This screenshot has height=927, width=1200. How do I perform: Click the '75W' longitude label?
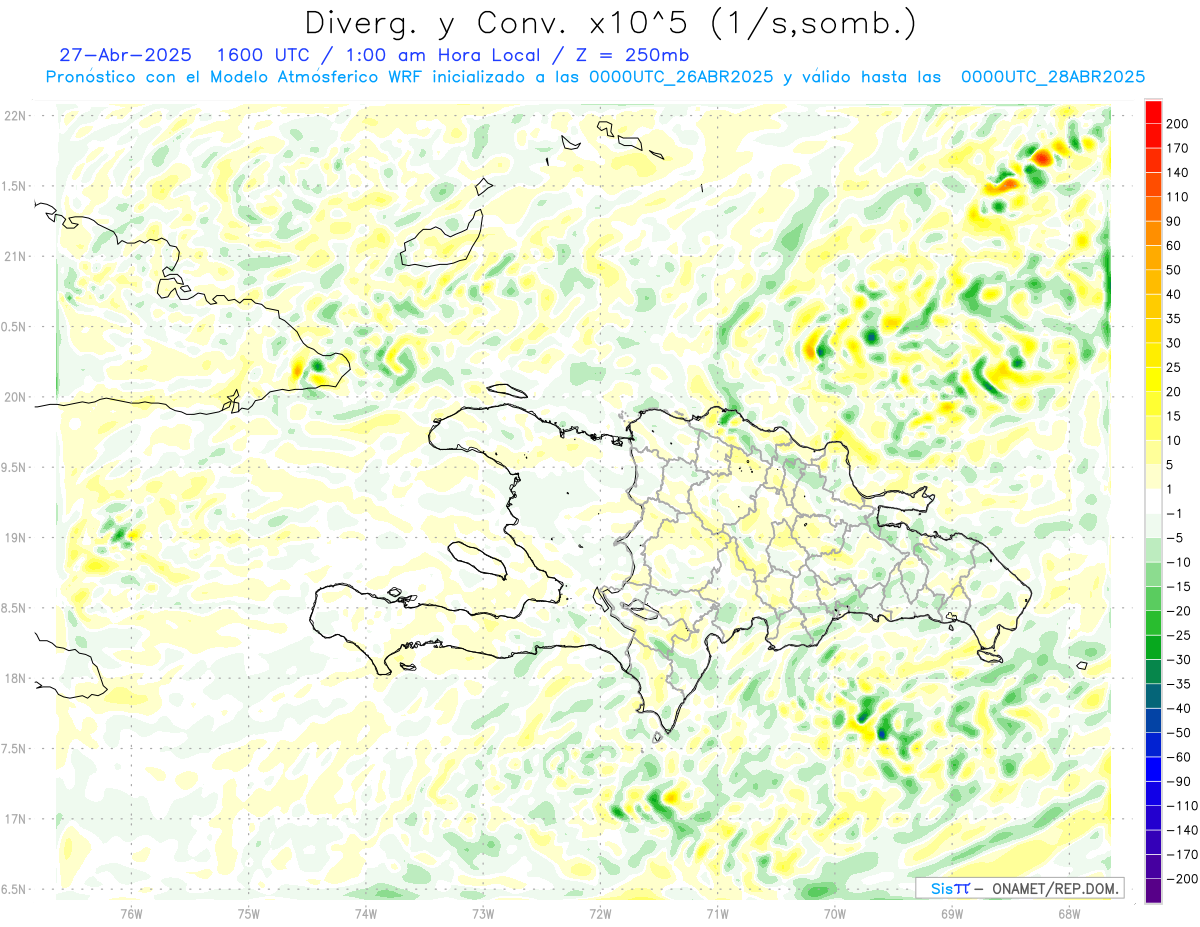[249, 913]
